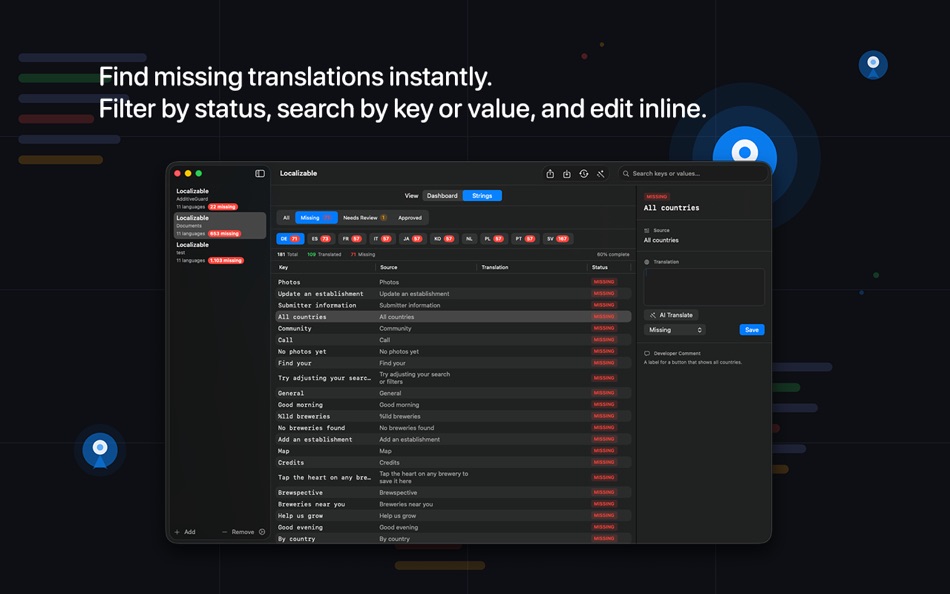The image size is (950, 594).
Task: Click the magnifier icon in search field
Action: 626,174
